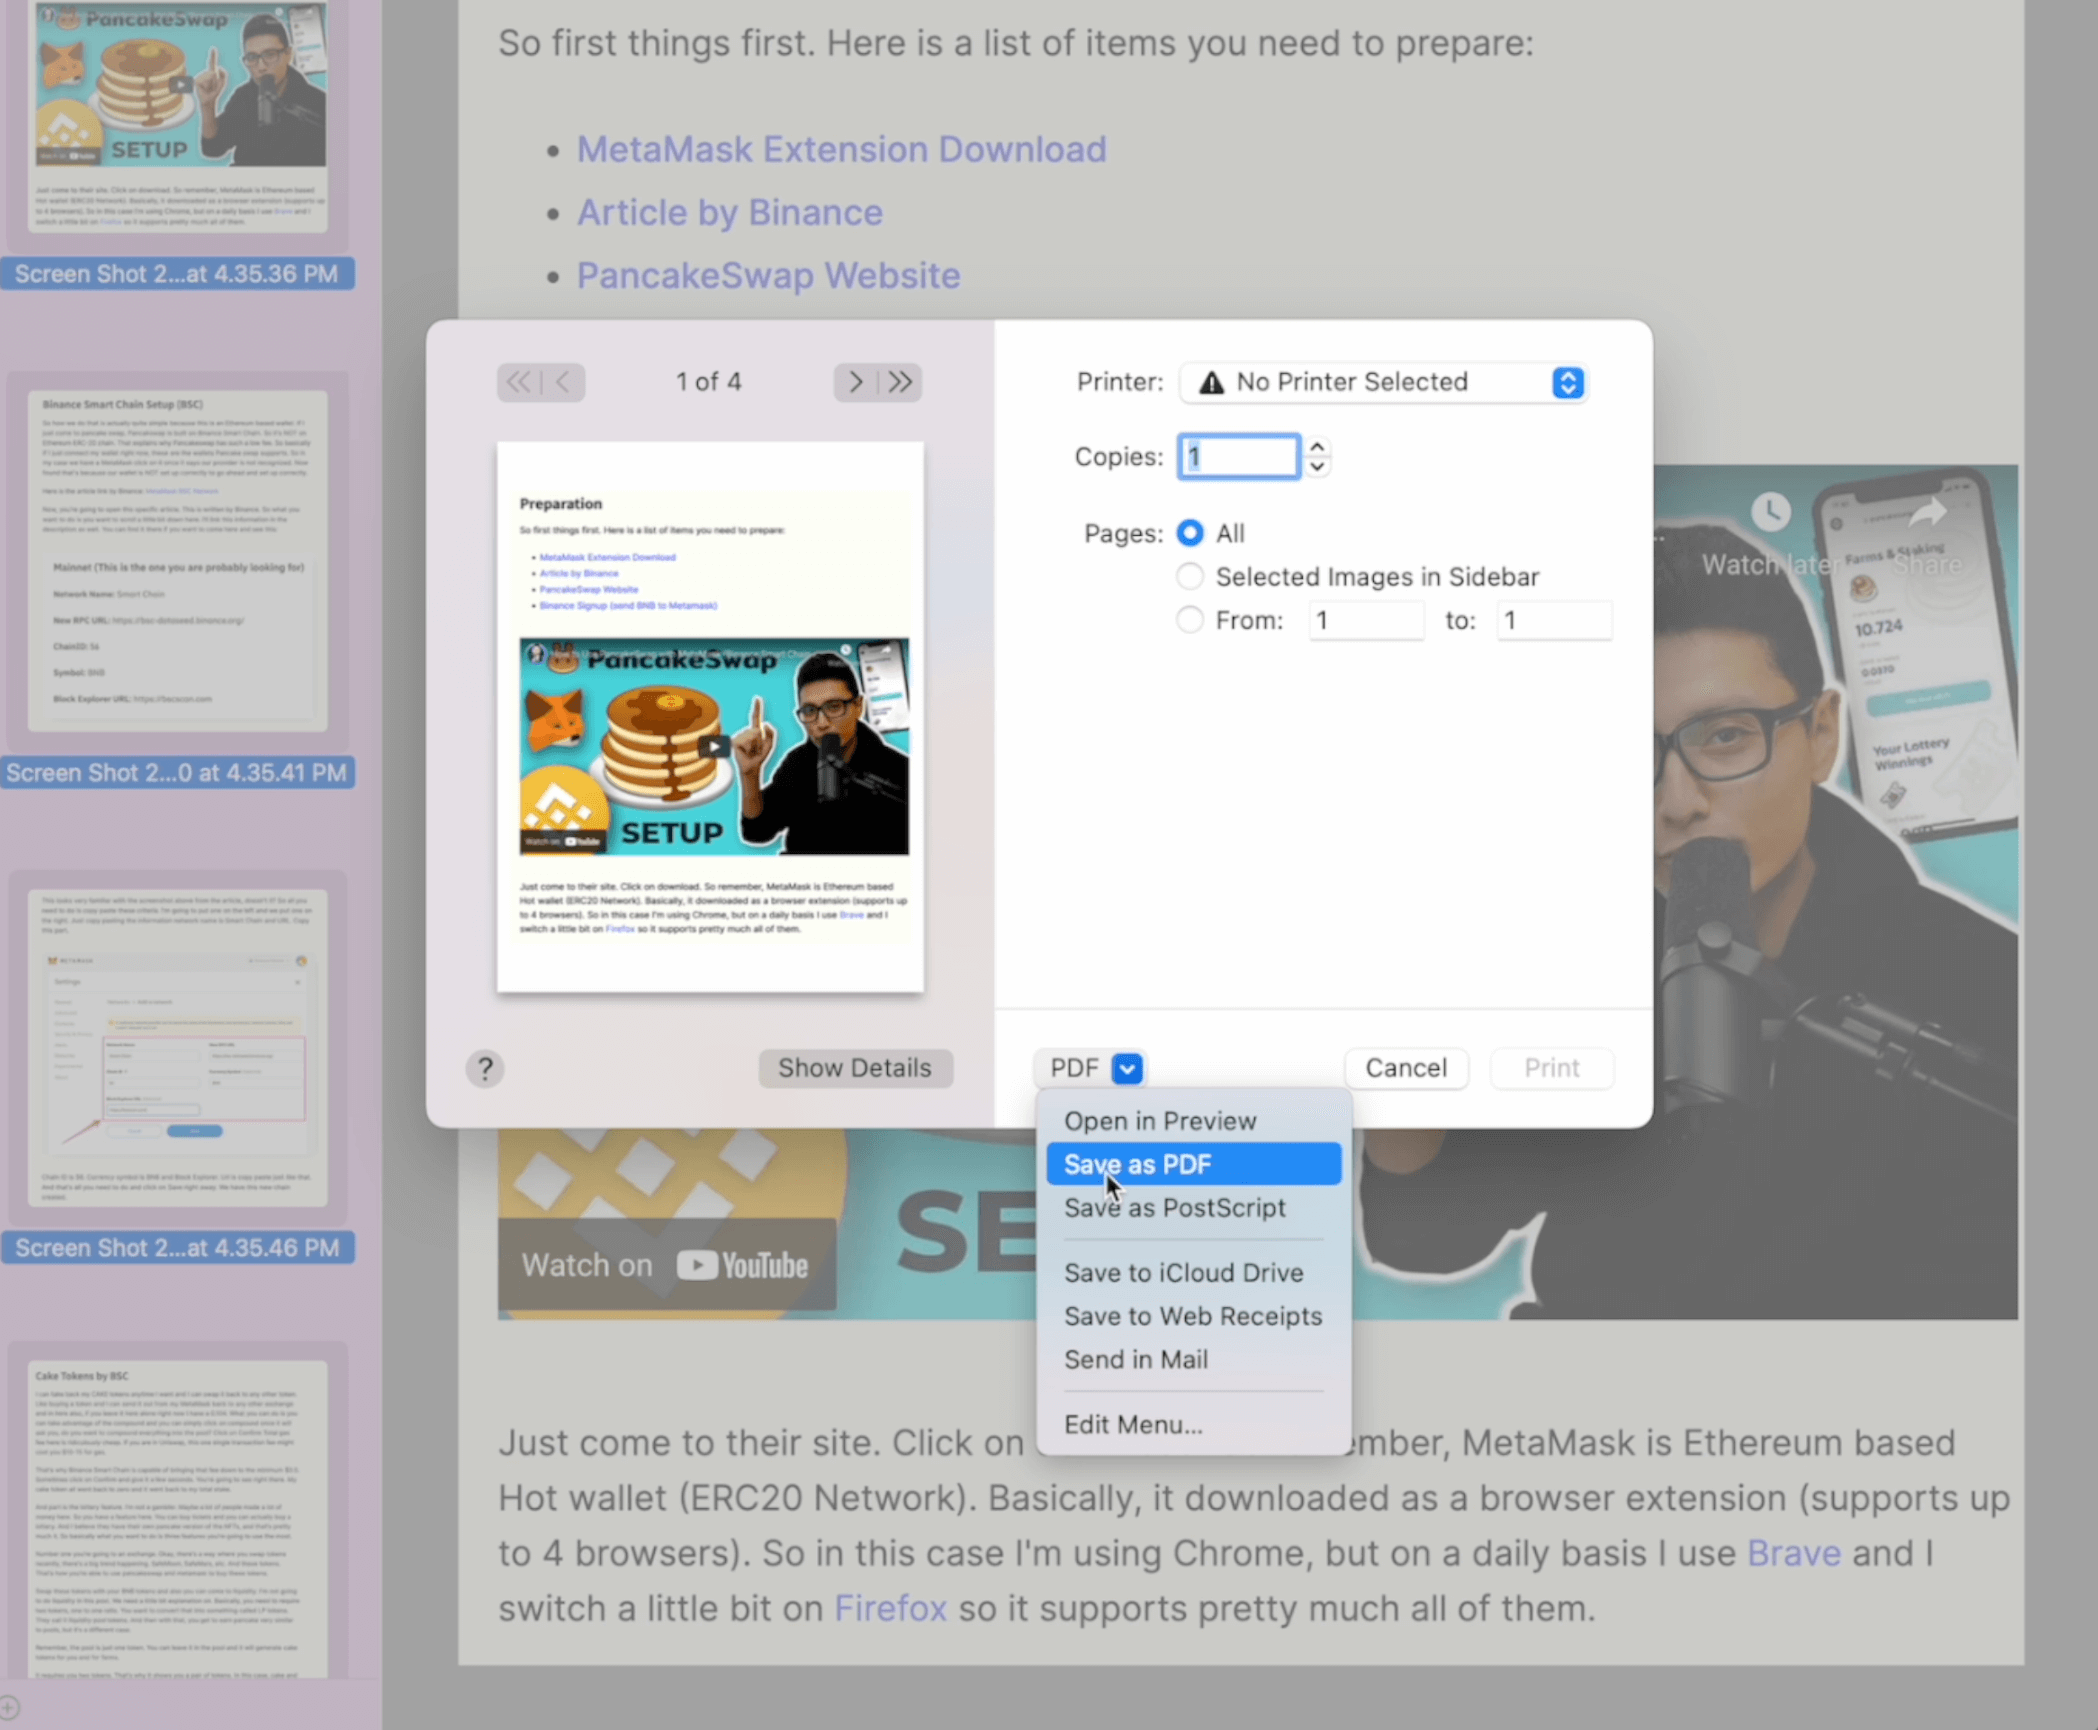Go to next page in print preview
2098x1730 pixels.
(855, 382)
